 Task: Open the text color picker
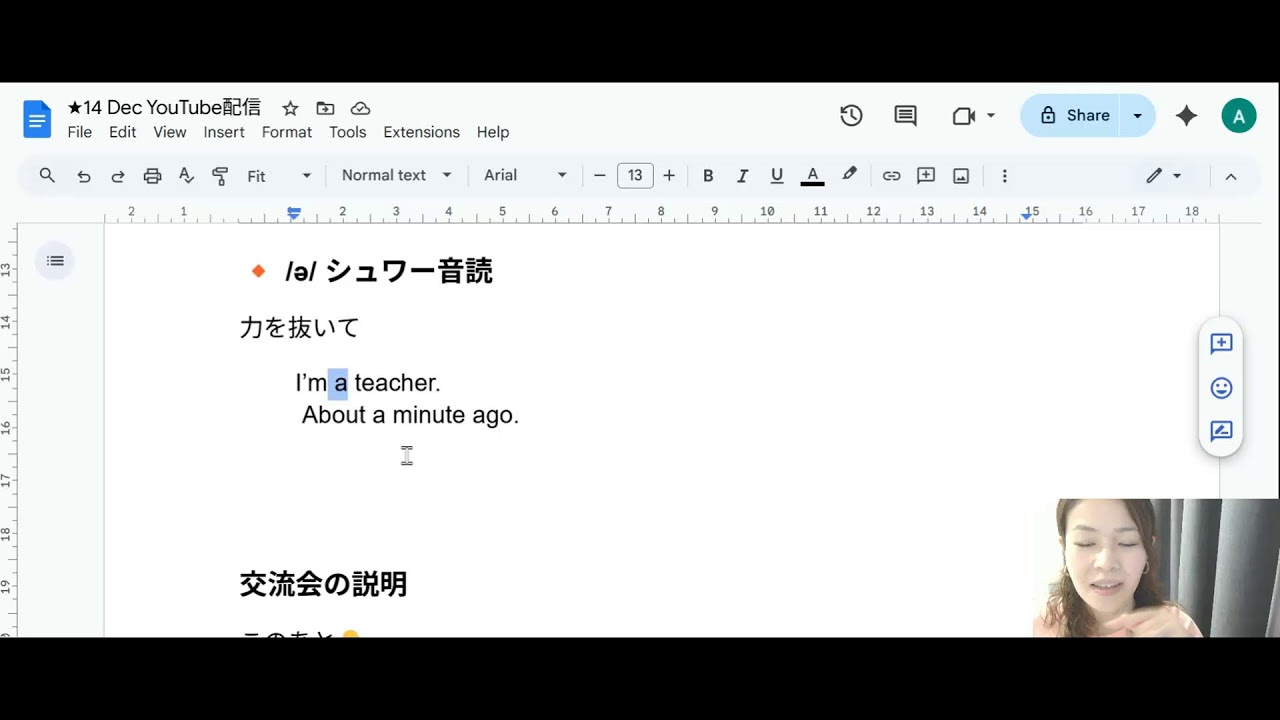coord(813,176)
